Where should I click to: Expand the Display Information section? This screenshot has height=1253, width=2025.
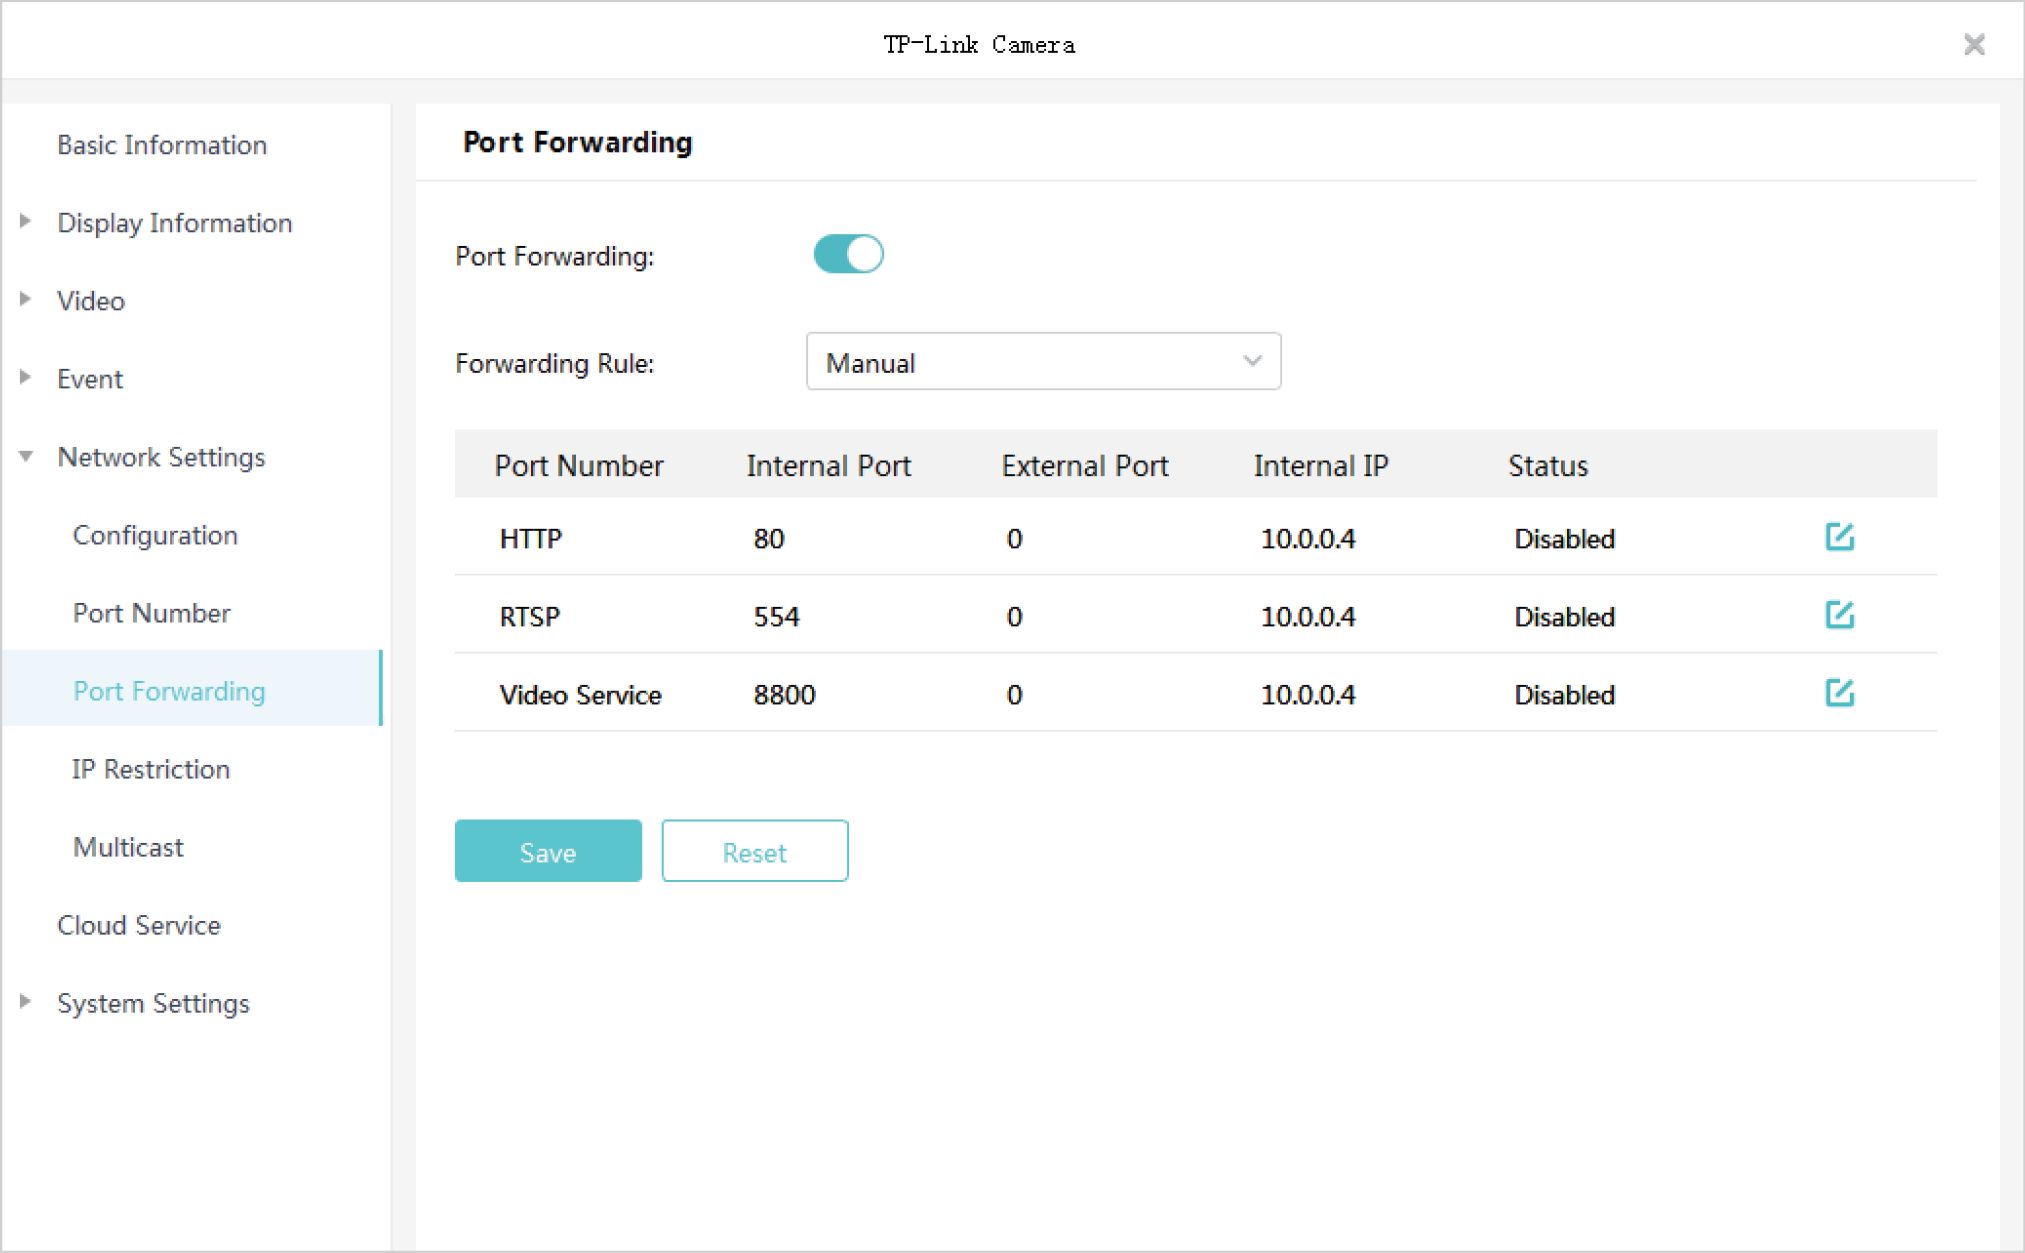pyautogui.click(x=26, y=222)
